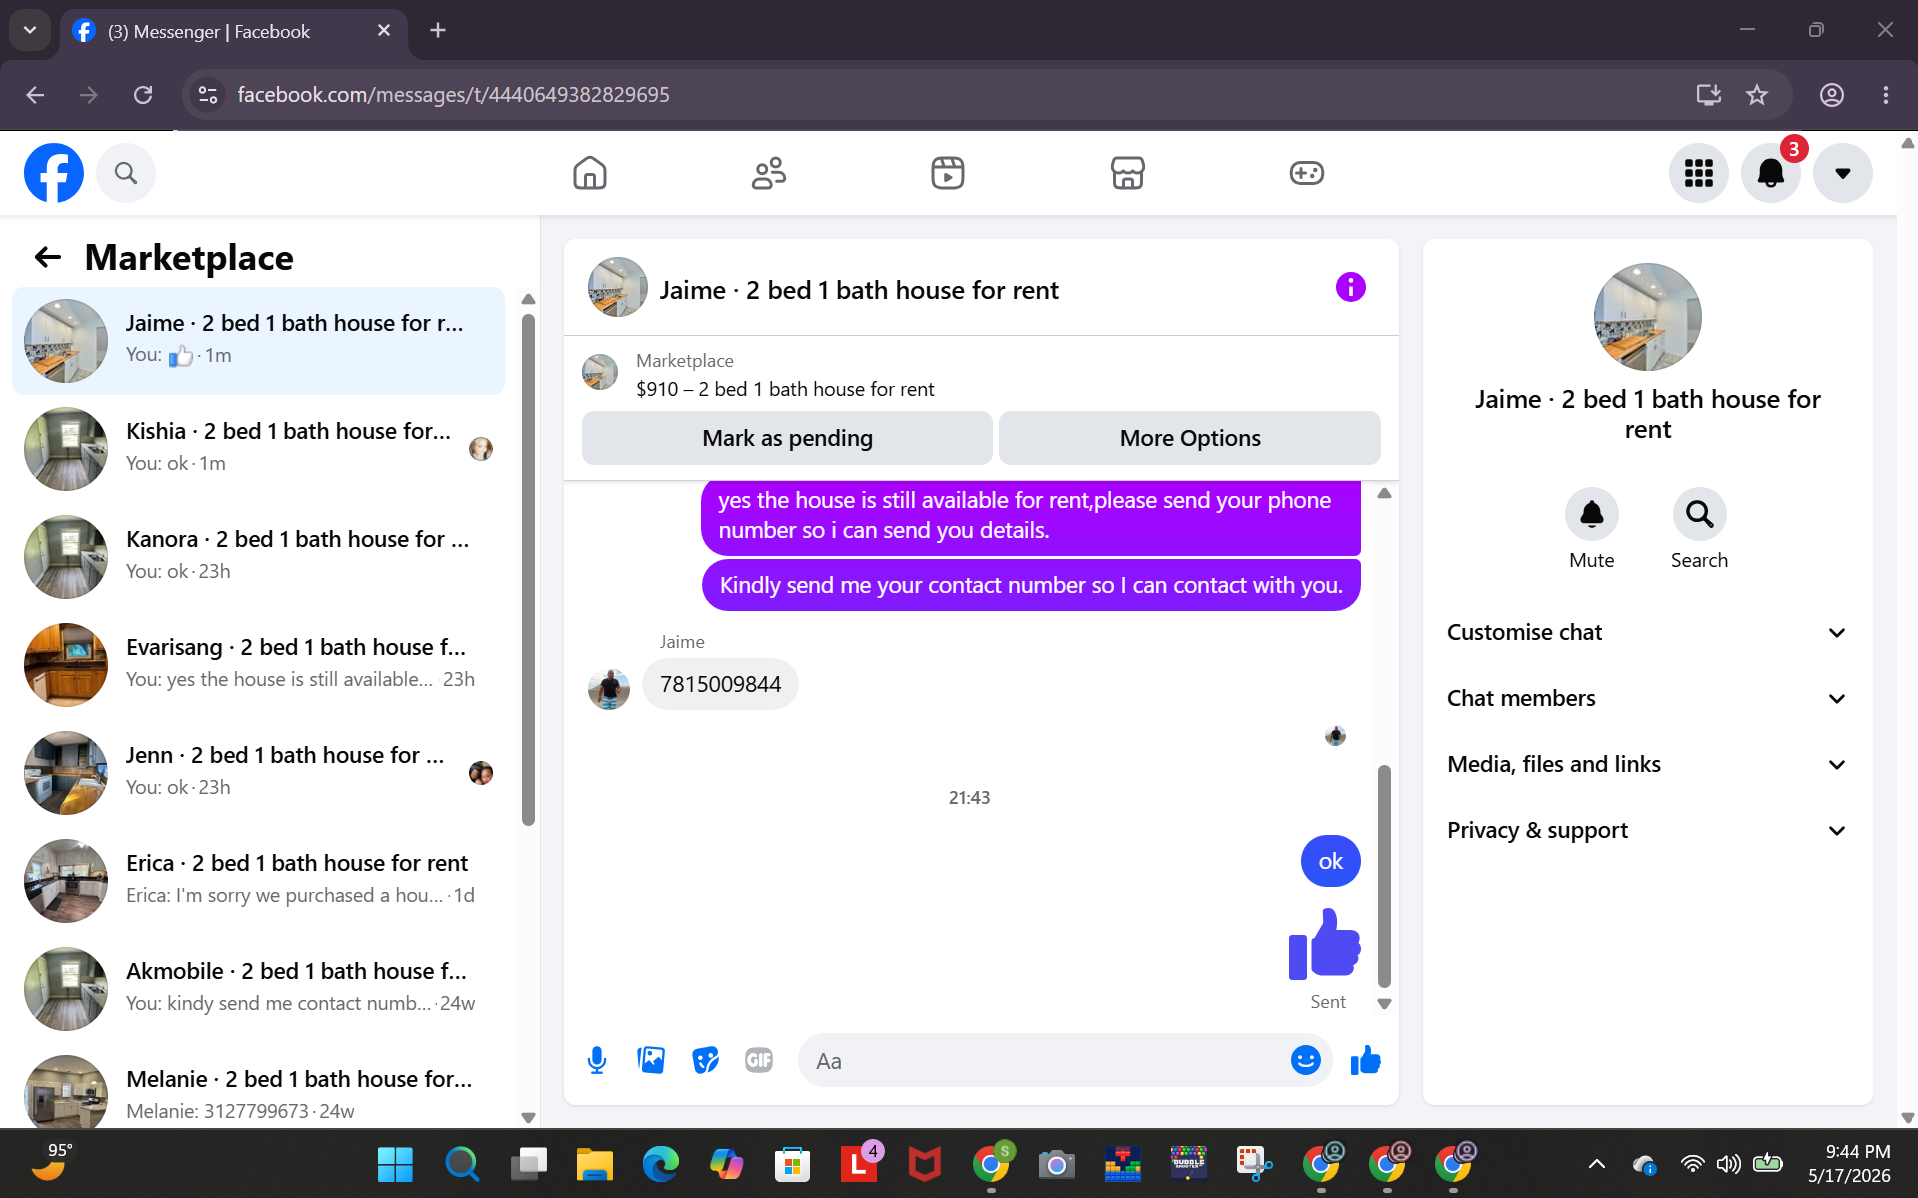The height and width of the screenshot is (1198, 1918).
Task: Go back using the Marketplace back arrow
Action: tap(48, 257)
